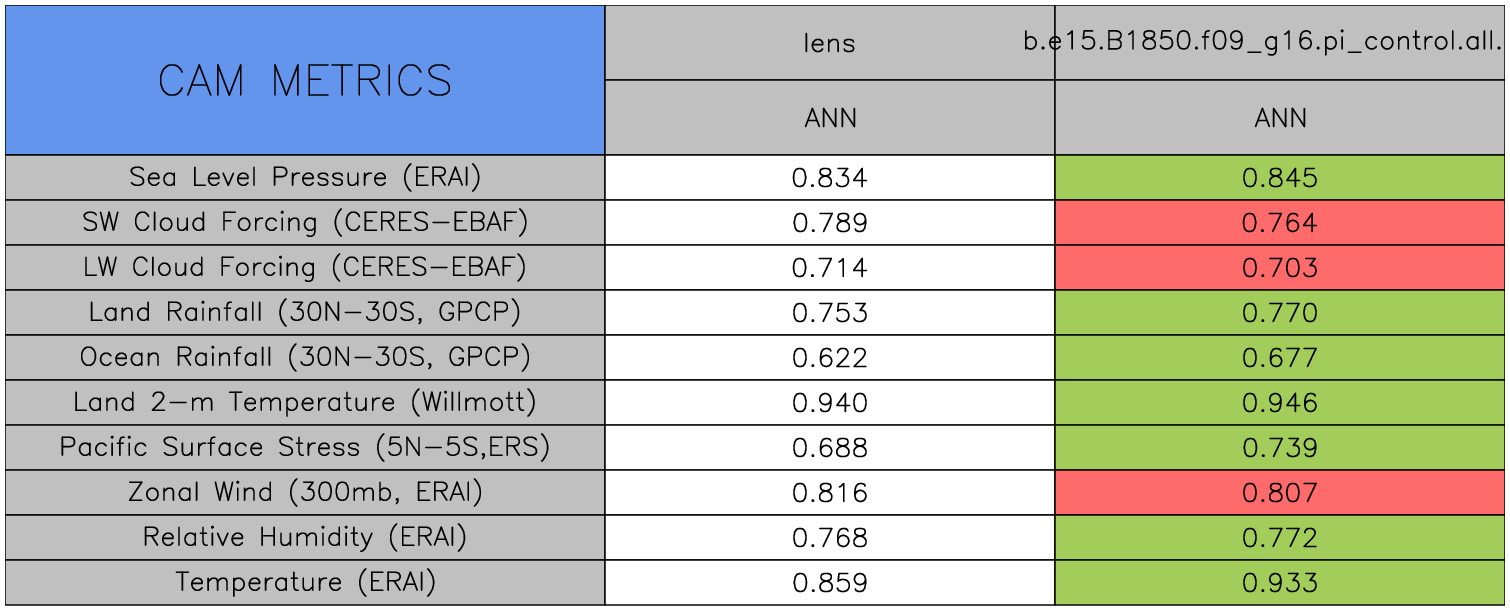Click the green cell showing 0.933
This screenshot has width=1510, height=611.
[x=1280, y=583]
